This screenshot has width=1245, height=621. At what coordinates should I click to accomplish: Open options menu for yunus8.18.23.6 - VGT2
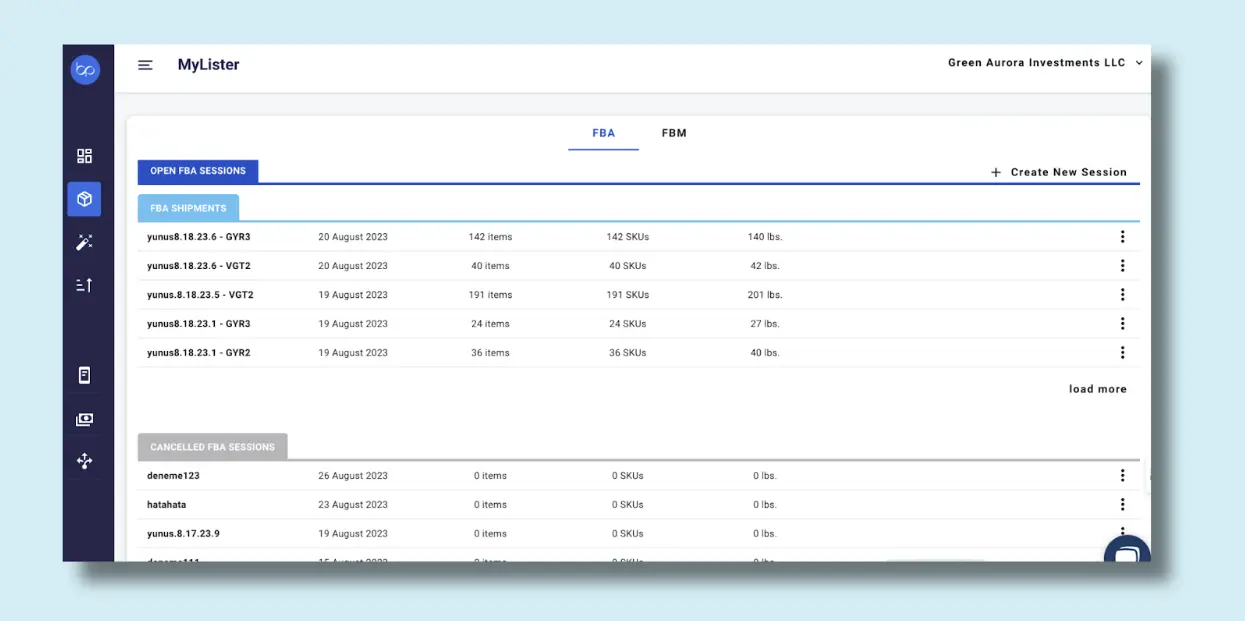pos(1122,266)
